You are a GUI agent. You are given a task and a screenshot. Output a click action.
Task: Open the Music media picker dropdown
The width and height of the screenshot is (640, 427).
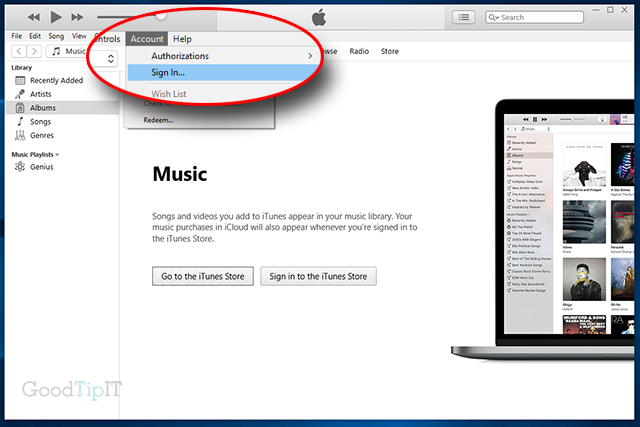pyautogui.click(x=67, y=51)
